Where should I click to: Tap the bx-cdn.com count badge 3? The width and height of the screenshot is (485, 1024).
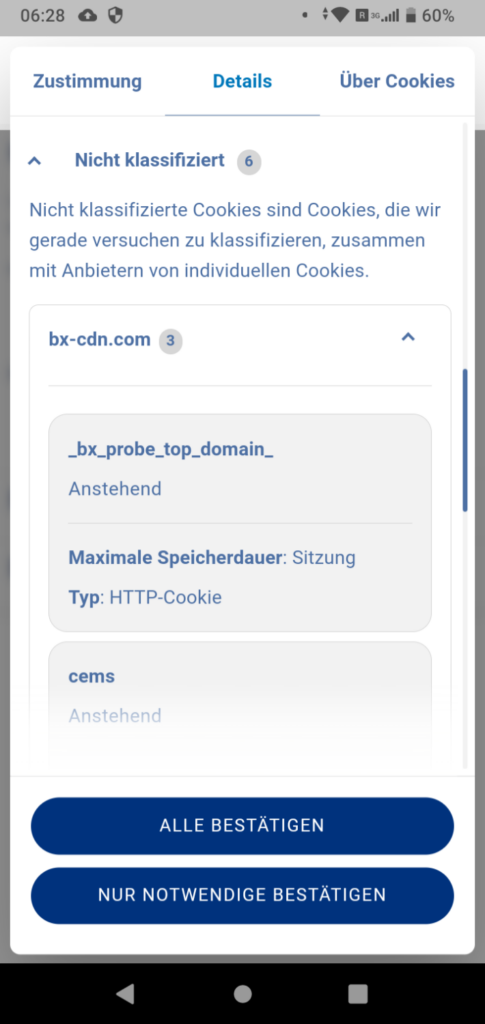pos(170,341)
